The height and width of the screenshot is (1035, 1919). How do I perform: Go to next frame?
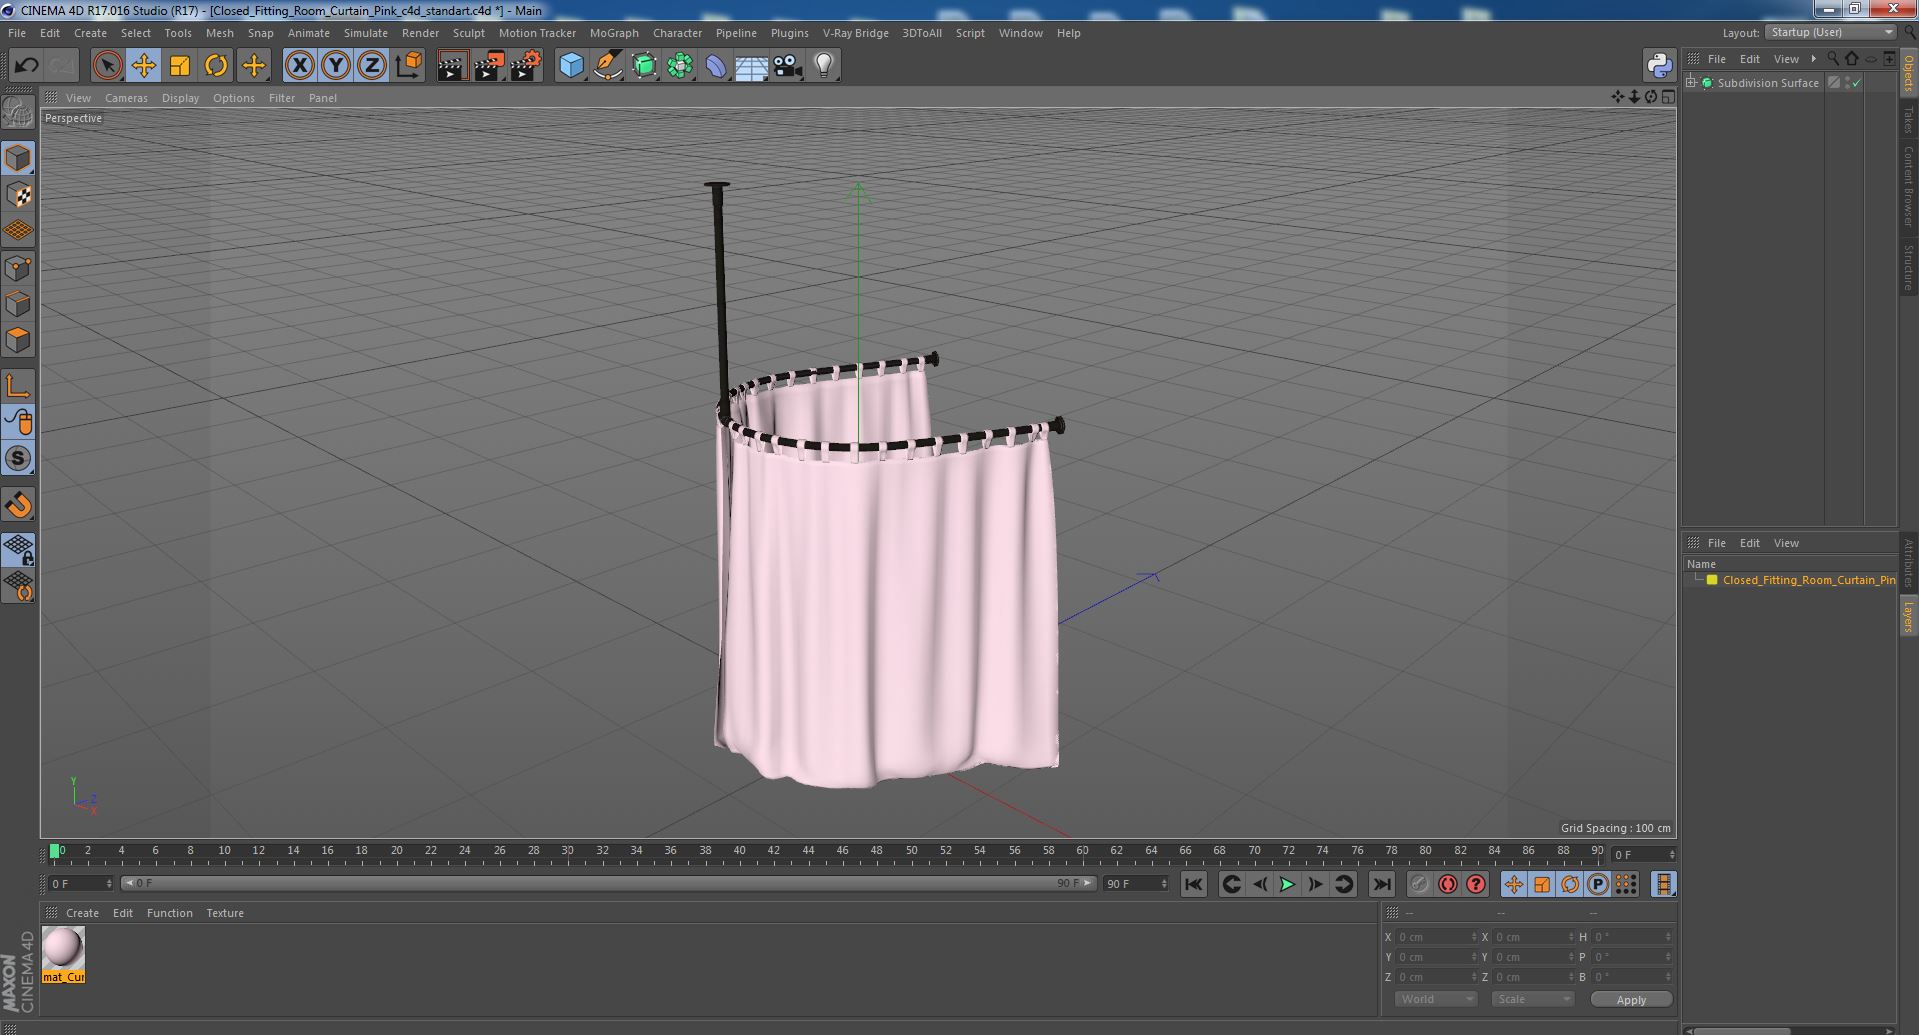[1315, 884]
